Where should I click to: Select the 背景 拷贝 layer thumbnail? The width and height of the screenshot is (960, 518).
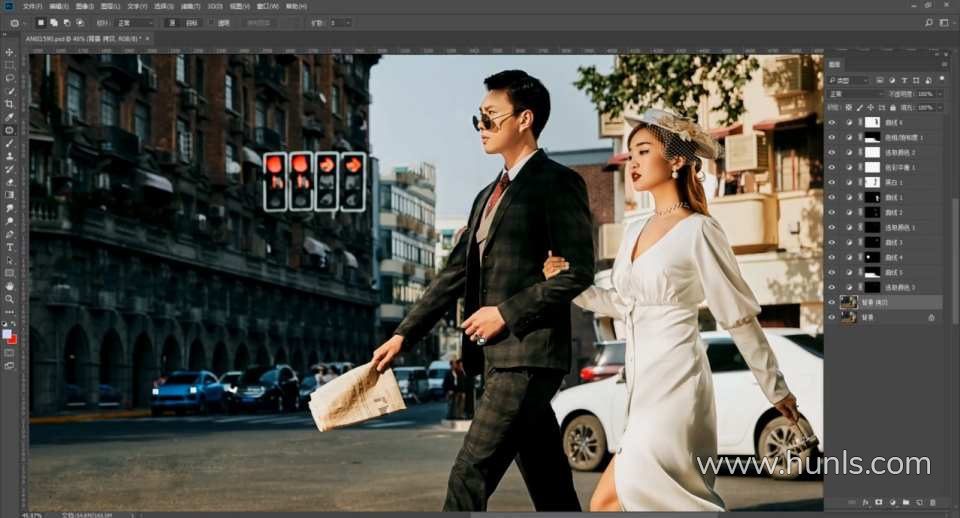point(848,302)
